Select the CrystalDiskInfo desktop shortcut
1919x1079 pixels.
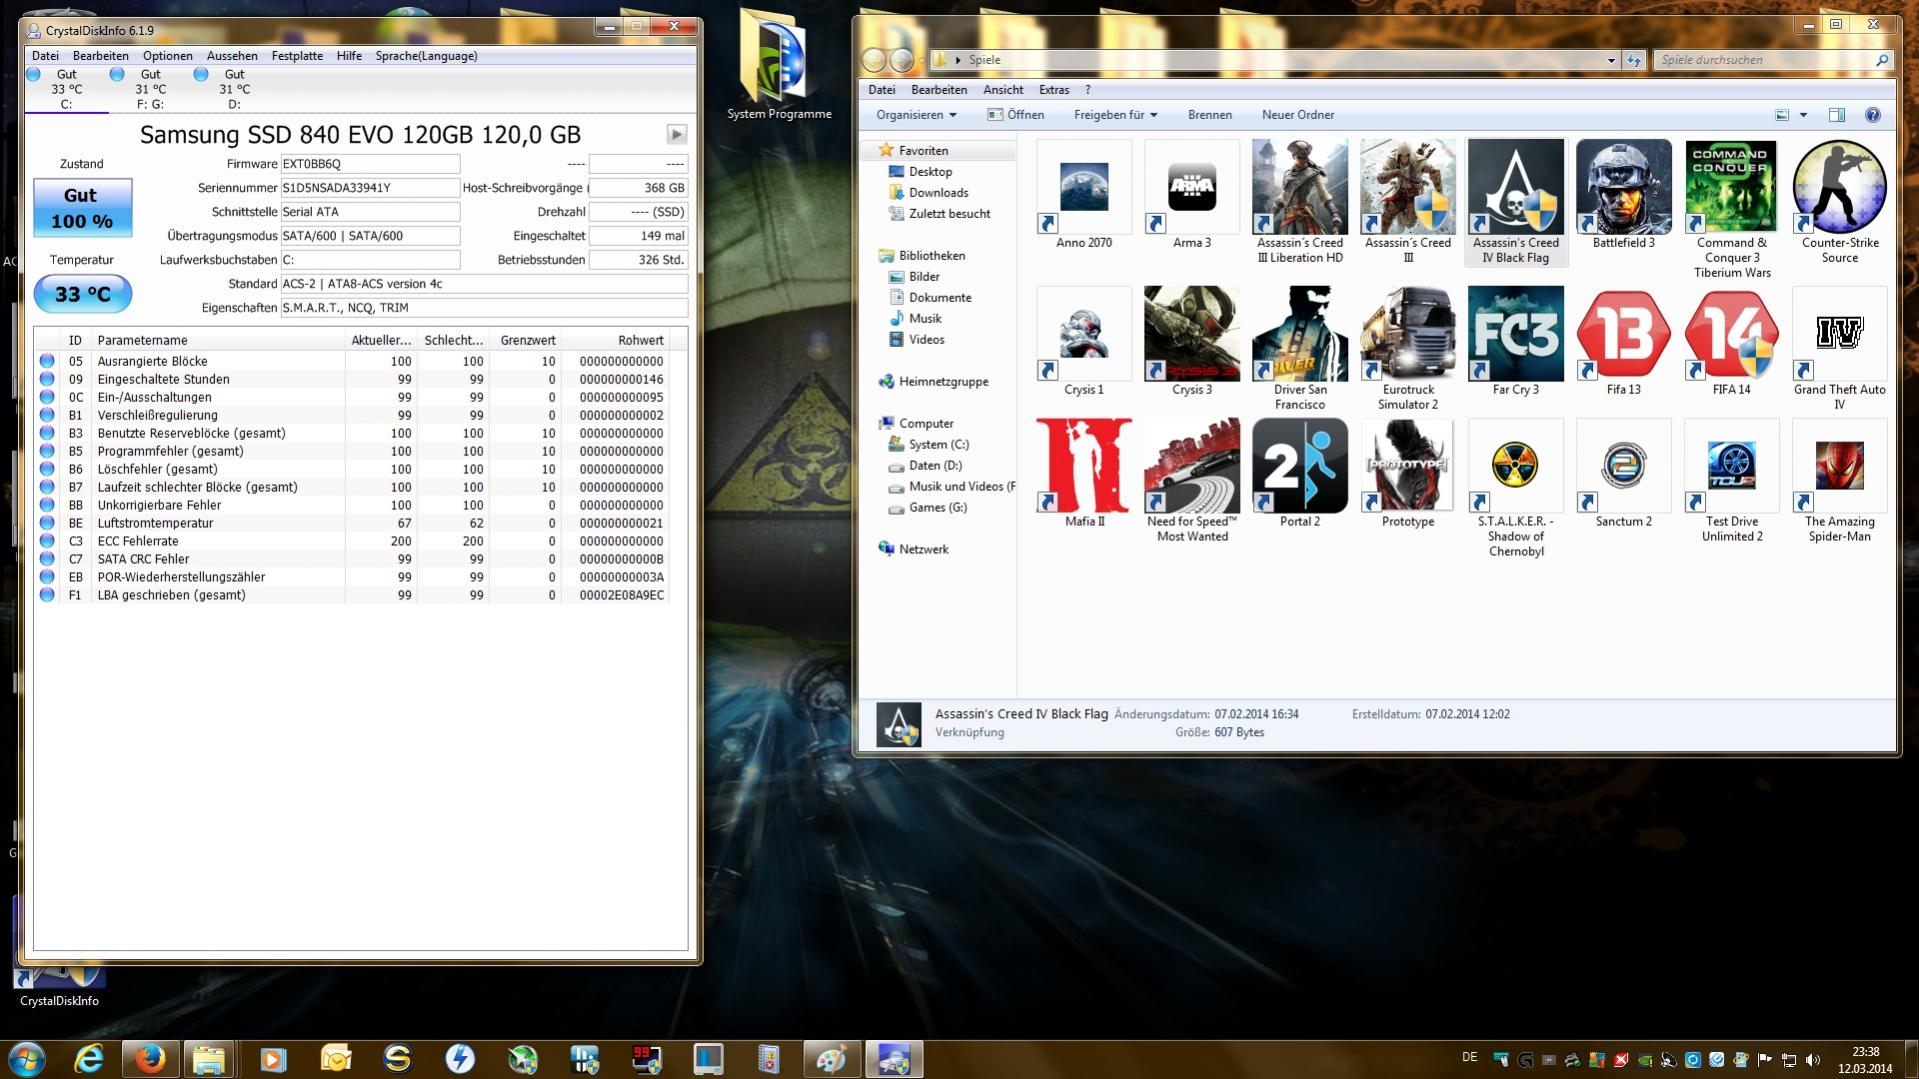(59, 985)
